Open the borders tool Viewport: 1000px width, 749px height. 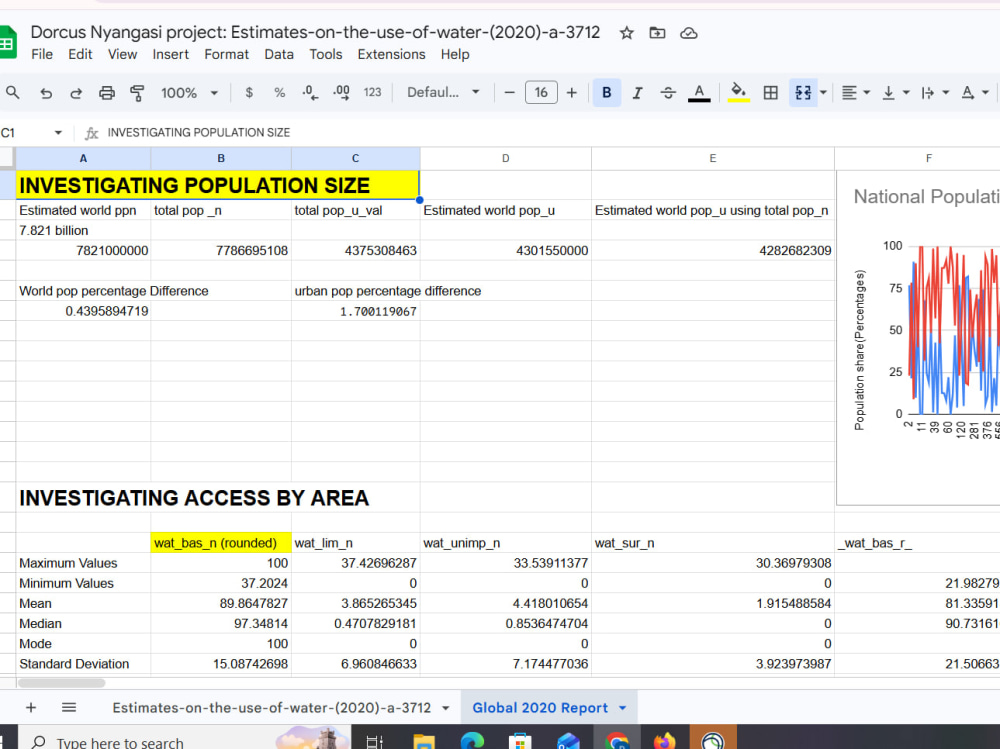point(770,93)
